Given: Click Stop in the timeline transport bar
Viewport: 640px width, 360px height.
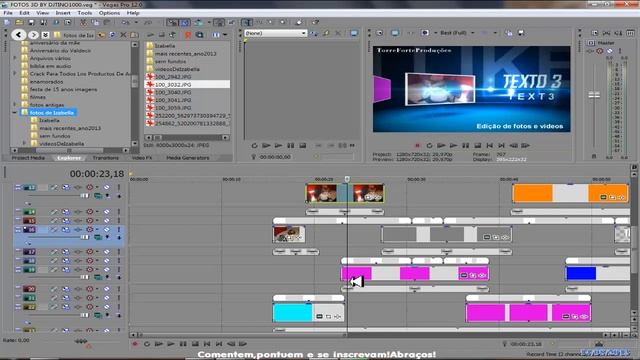Looking at the screenshot, I should (x=195, y=344).
